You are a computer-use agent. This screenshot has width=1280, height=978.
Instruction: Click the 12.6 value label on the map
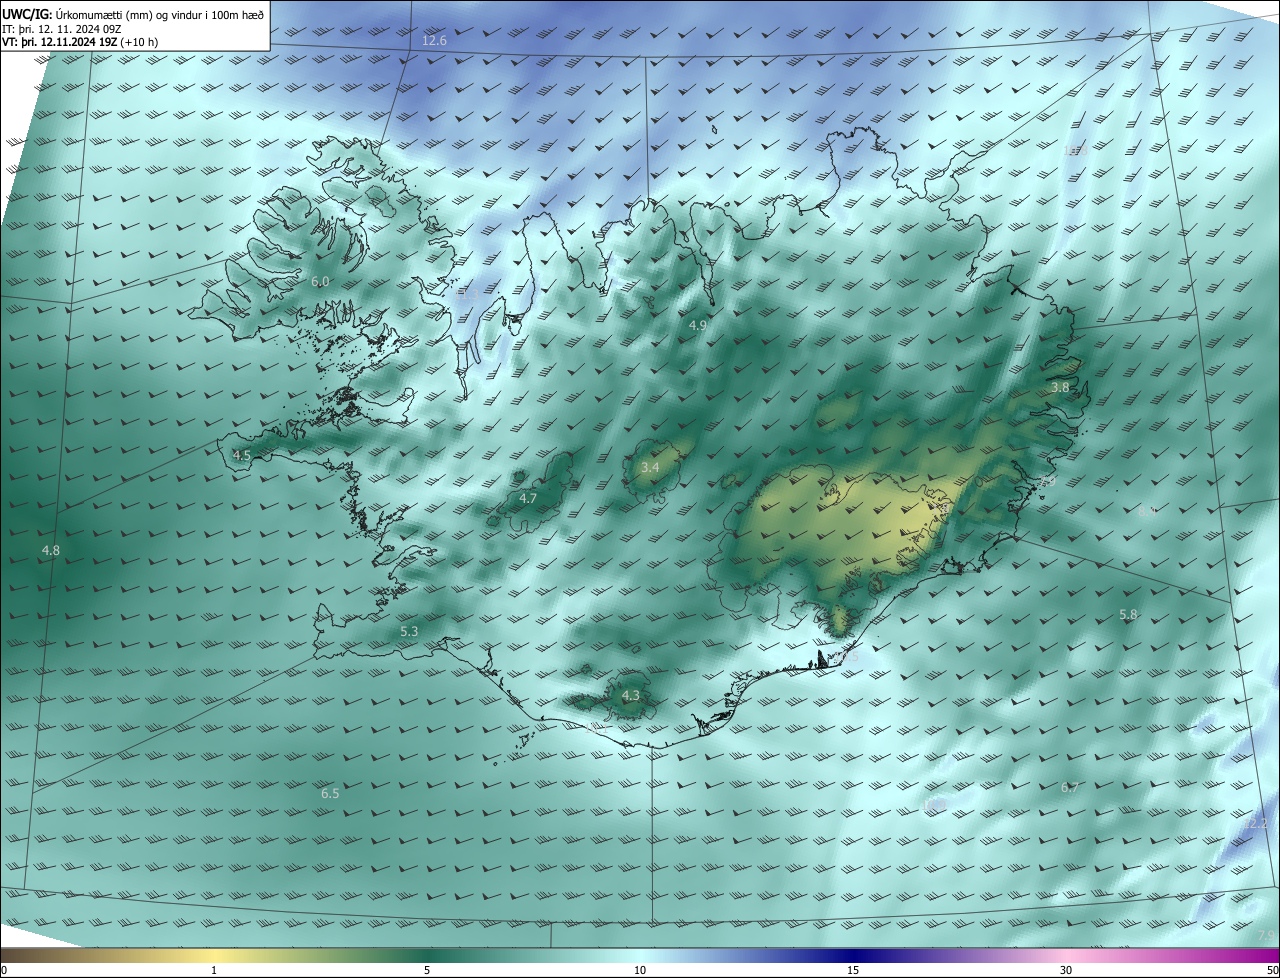434,41
